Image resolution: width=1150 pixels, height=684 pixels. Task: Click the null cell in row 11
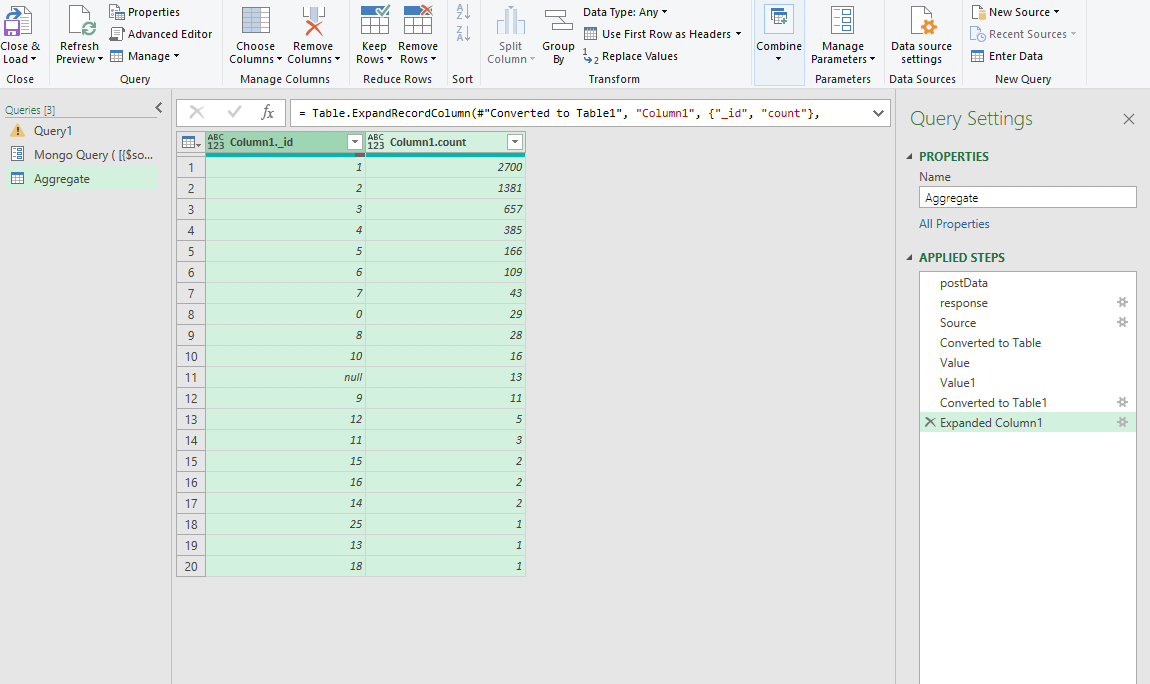(285, 377)
